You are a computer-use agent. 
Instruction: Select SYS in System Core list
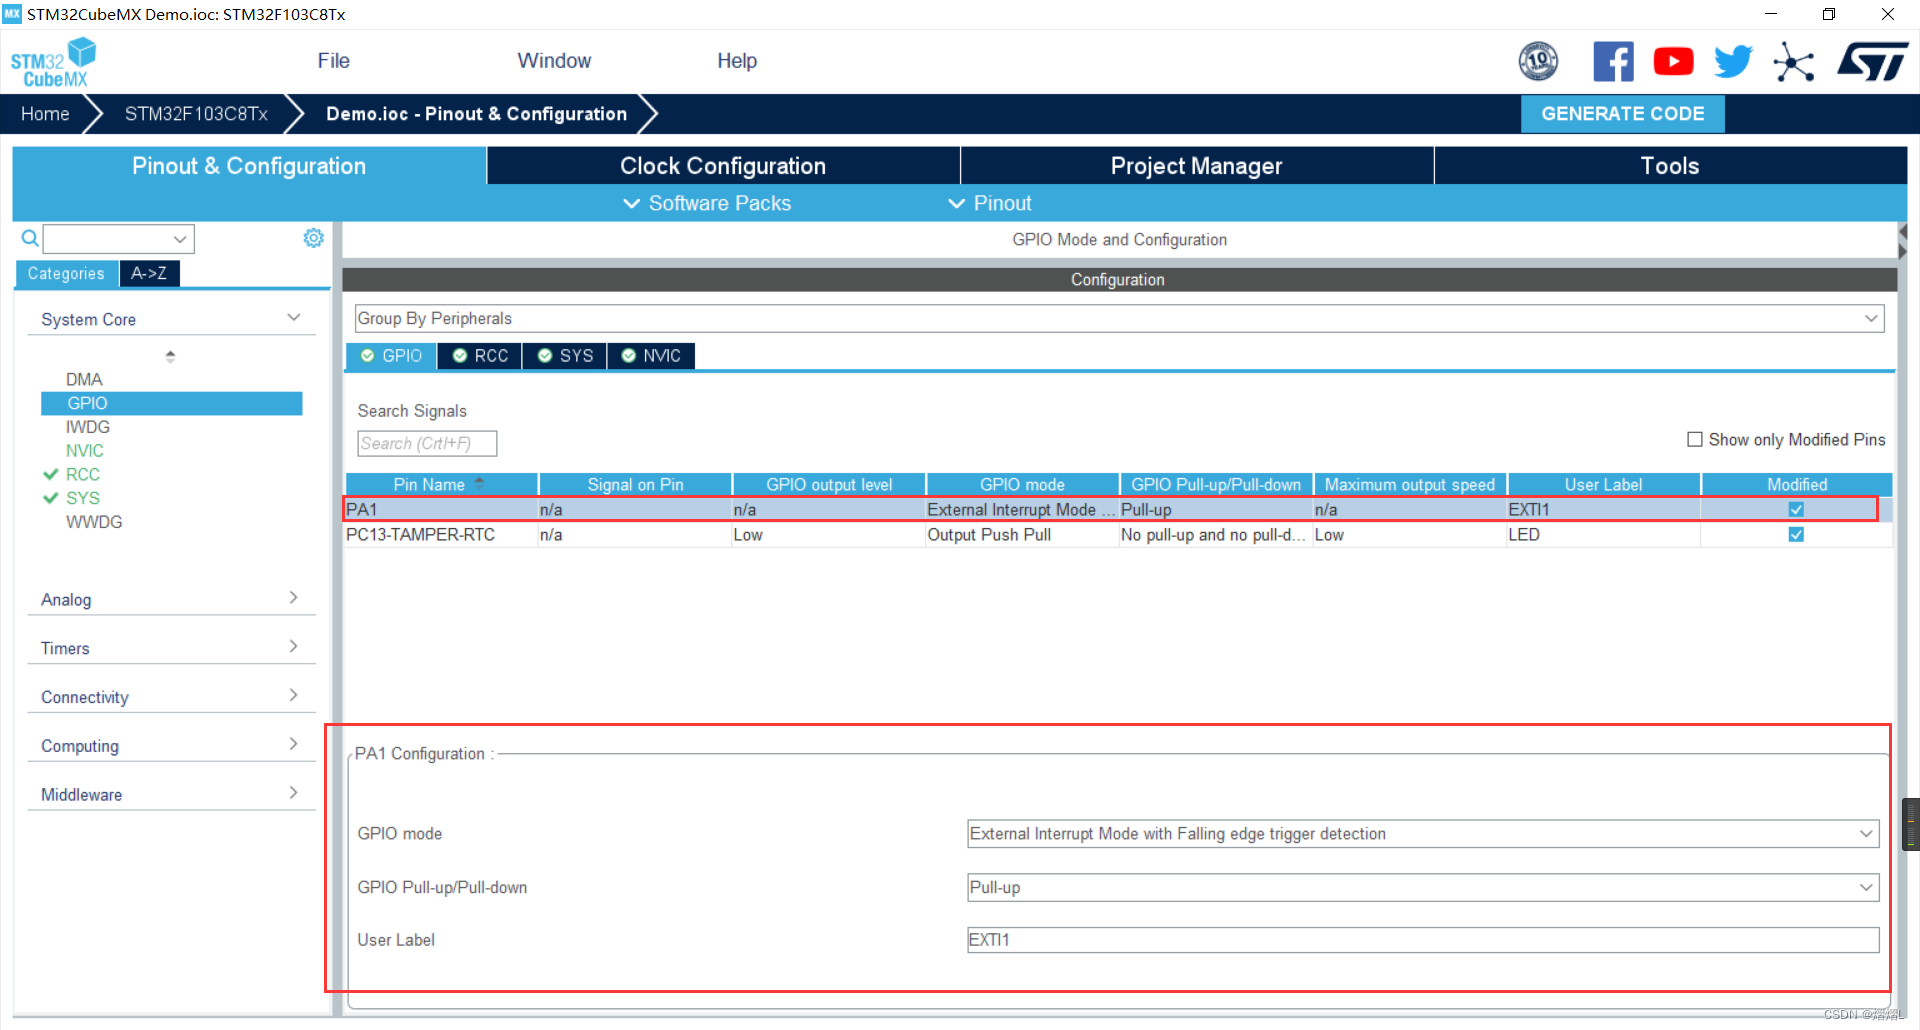[83, 498]
